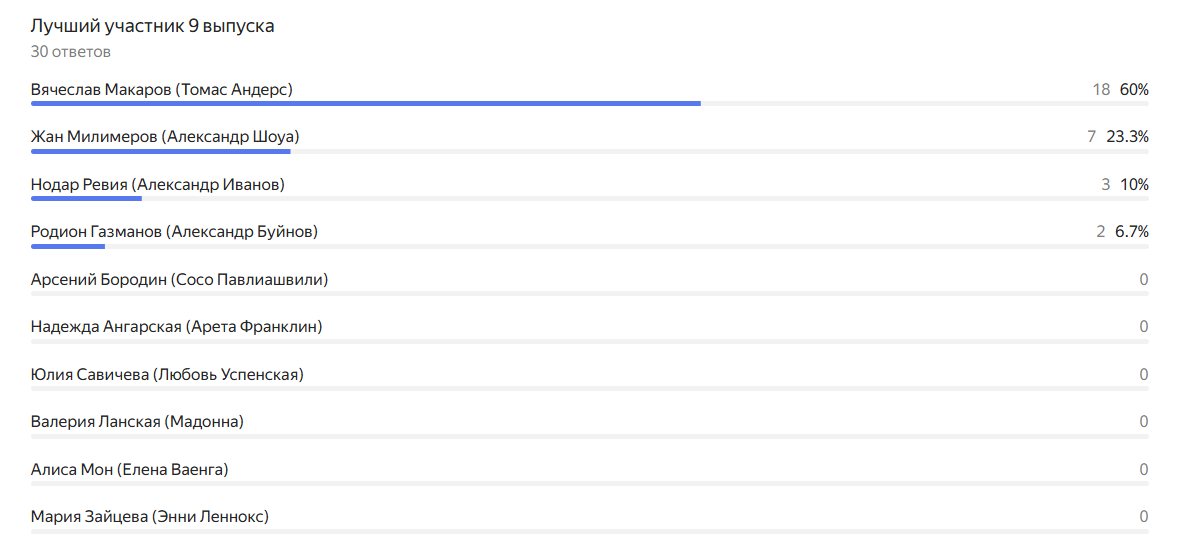Click the title "Лучший участник 9 выпуска"
The height and width of the screenshot is (547, 1177).
coord(152,26)
